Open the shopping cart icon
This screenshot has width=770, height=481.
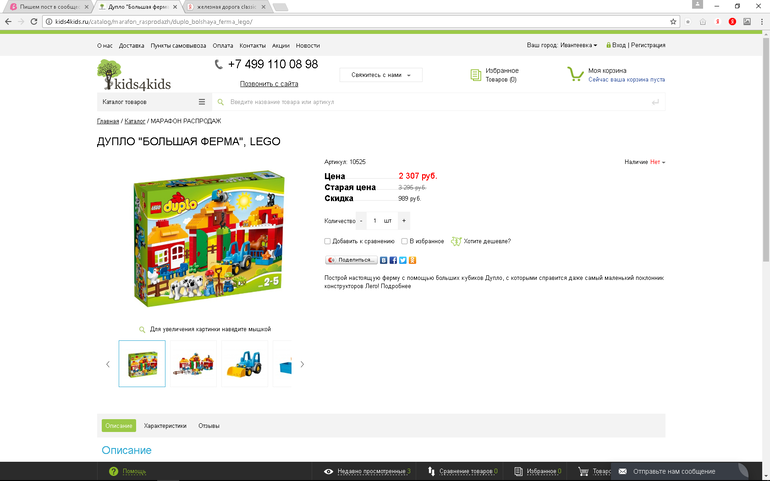575,74
